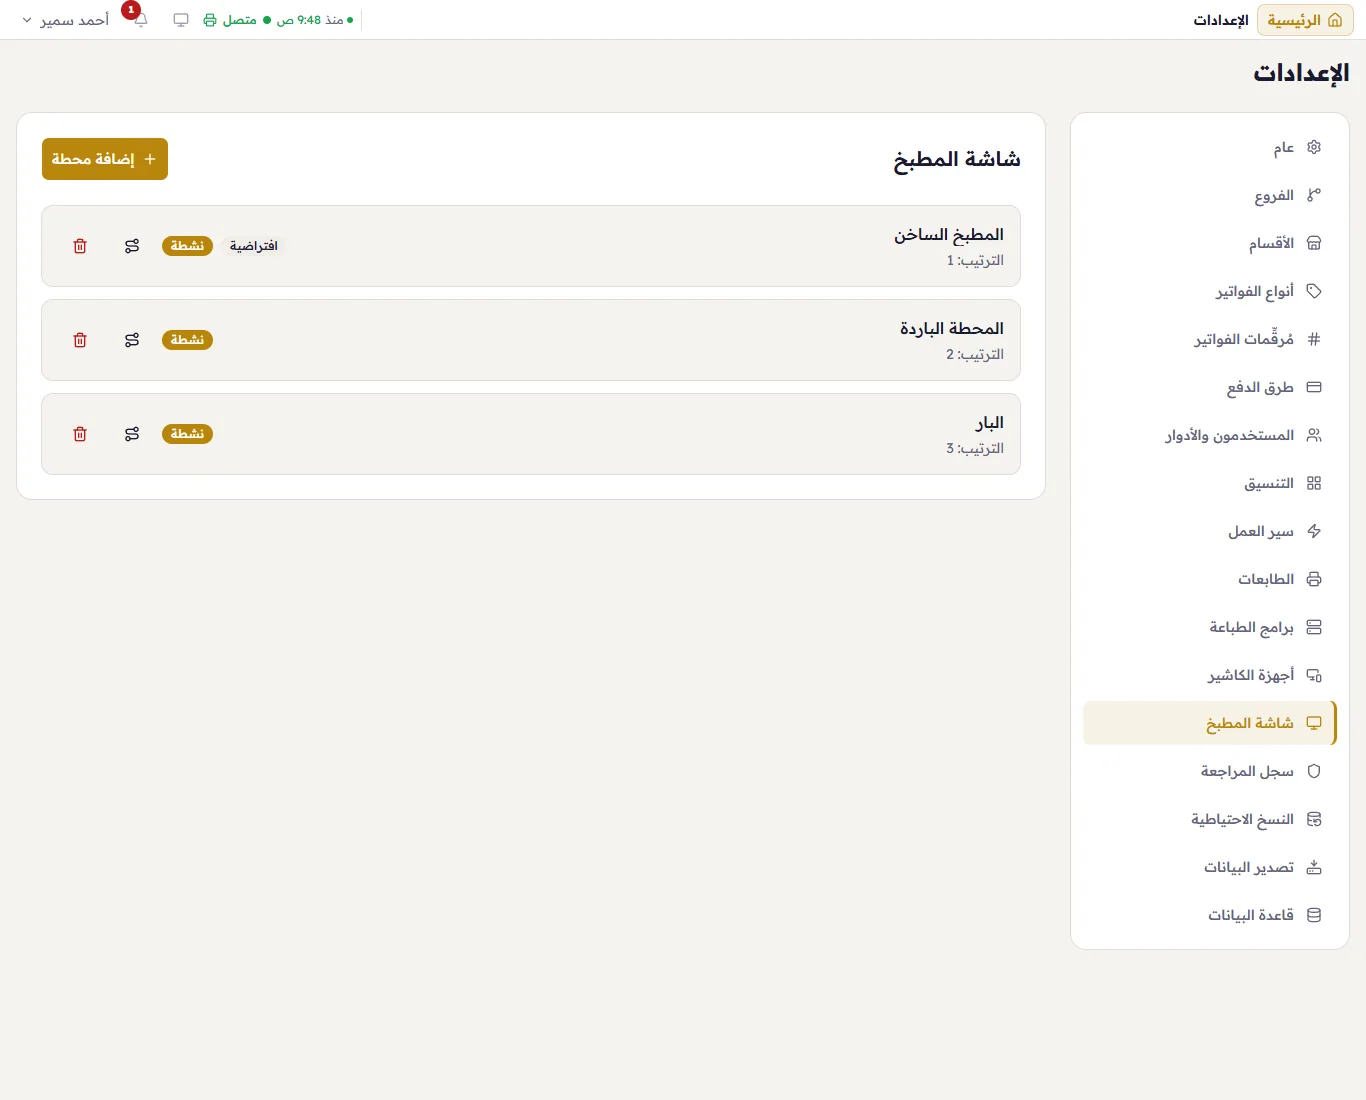
Task: Click the الترتيب: 1 label
Action: click(975, 260)
